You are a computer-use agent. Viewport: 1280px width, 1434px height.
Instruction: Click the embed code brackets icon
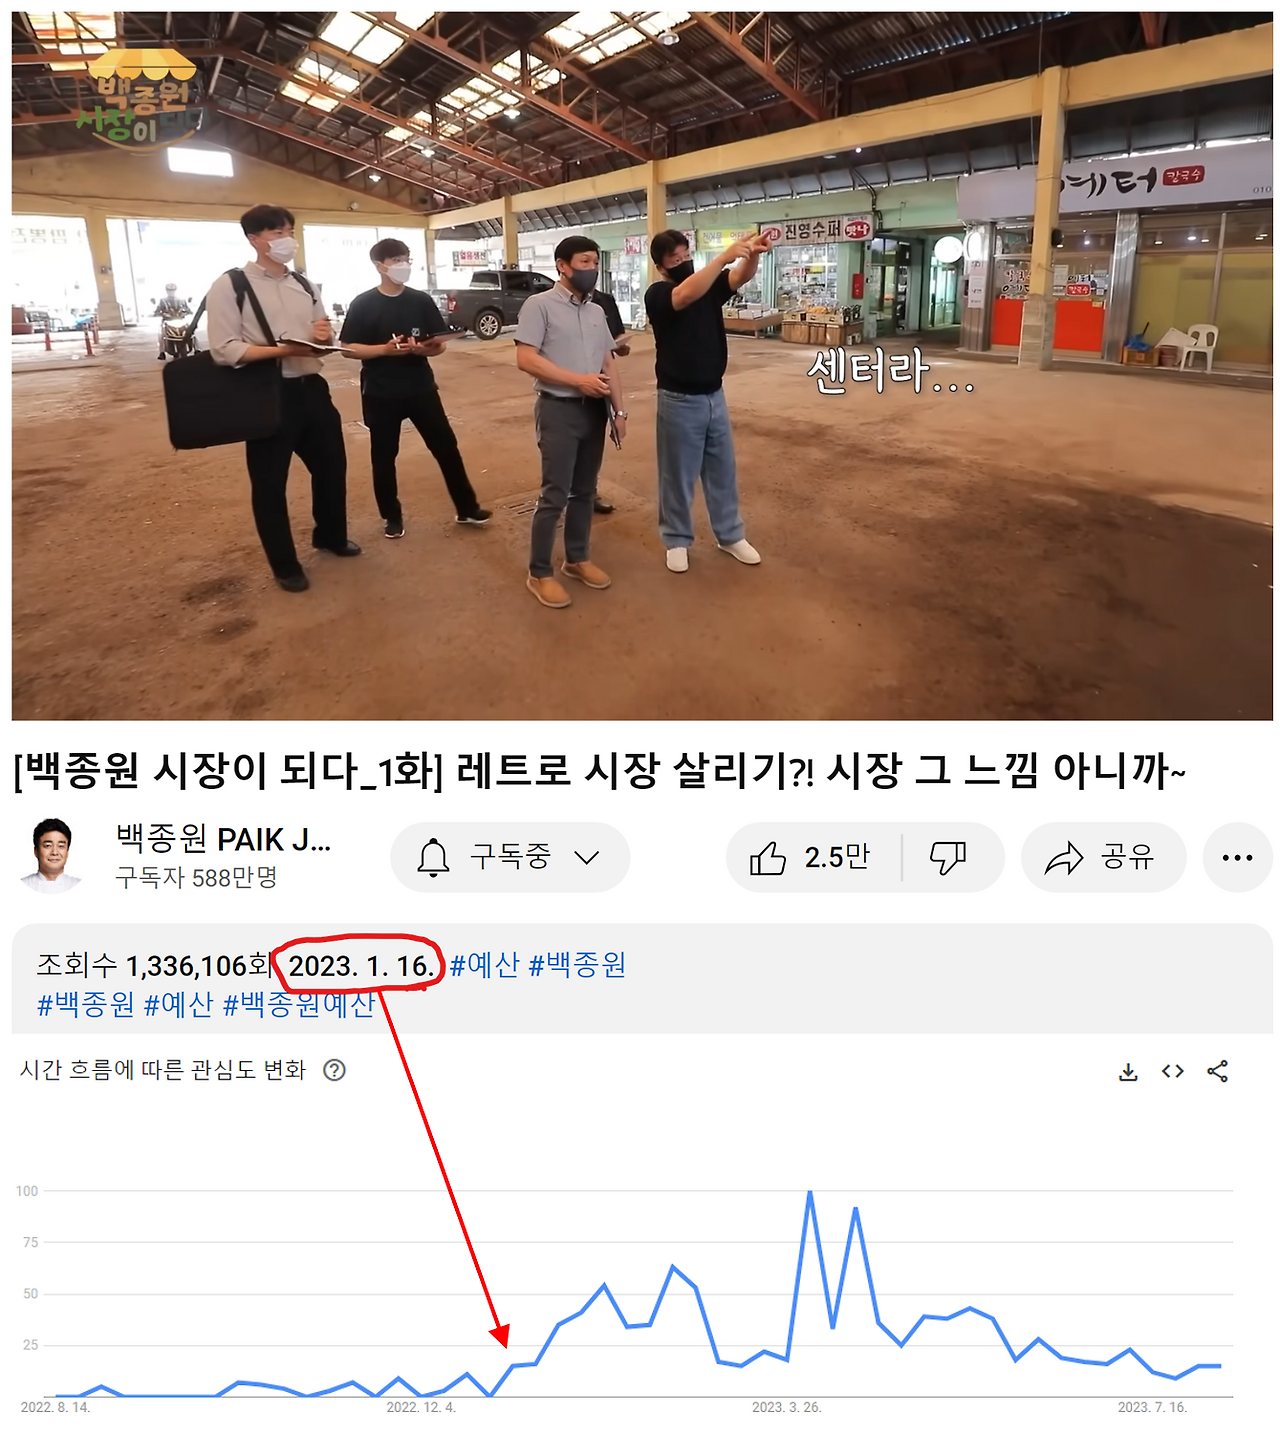[1173, 1072]
